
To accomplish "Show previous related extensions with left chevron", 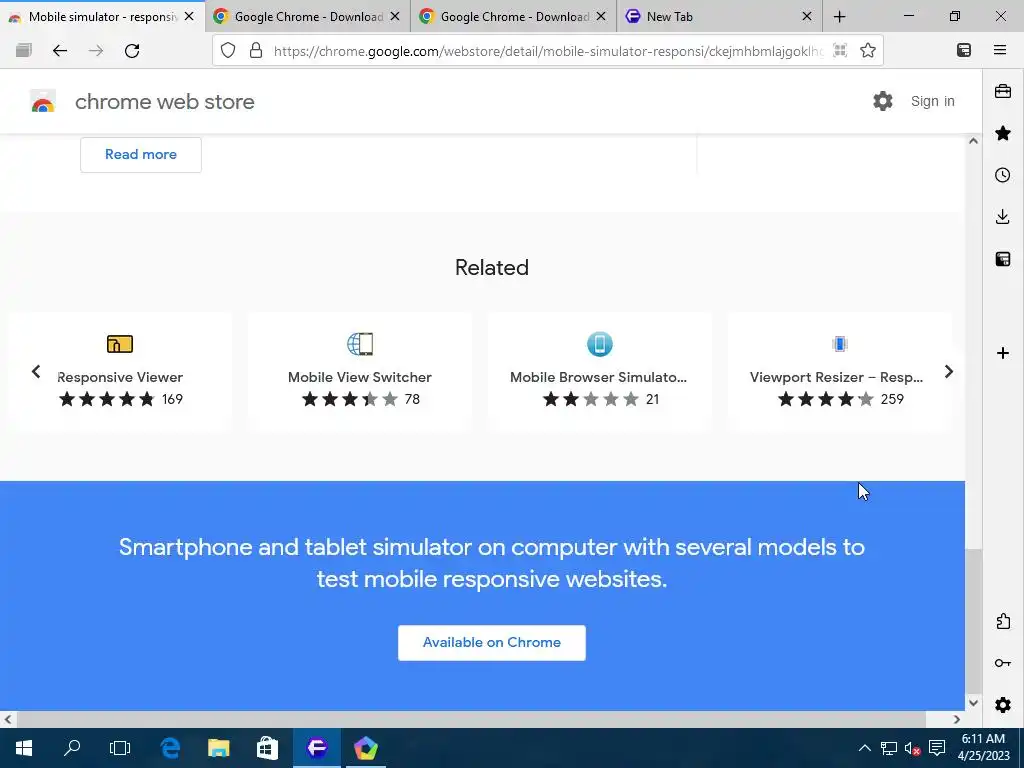I will [36, 372].
